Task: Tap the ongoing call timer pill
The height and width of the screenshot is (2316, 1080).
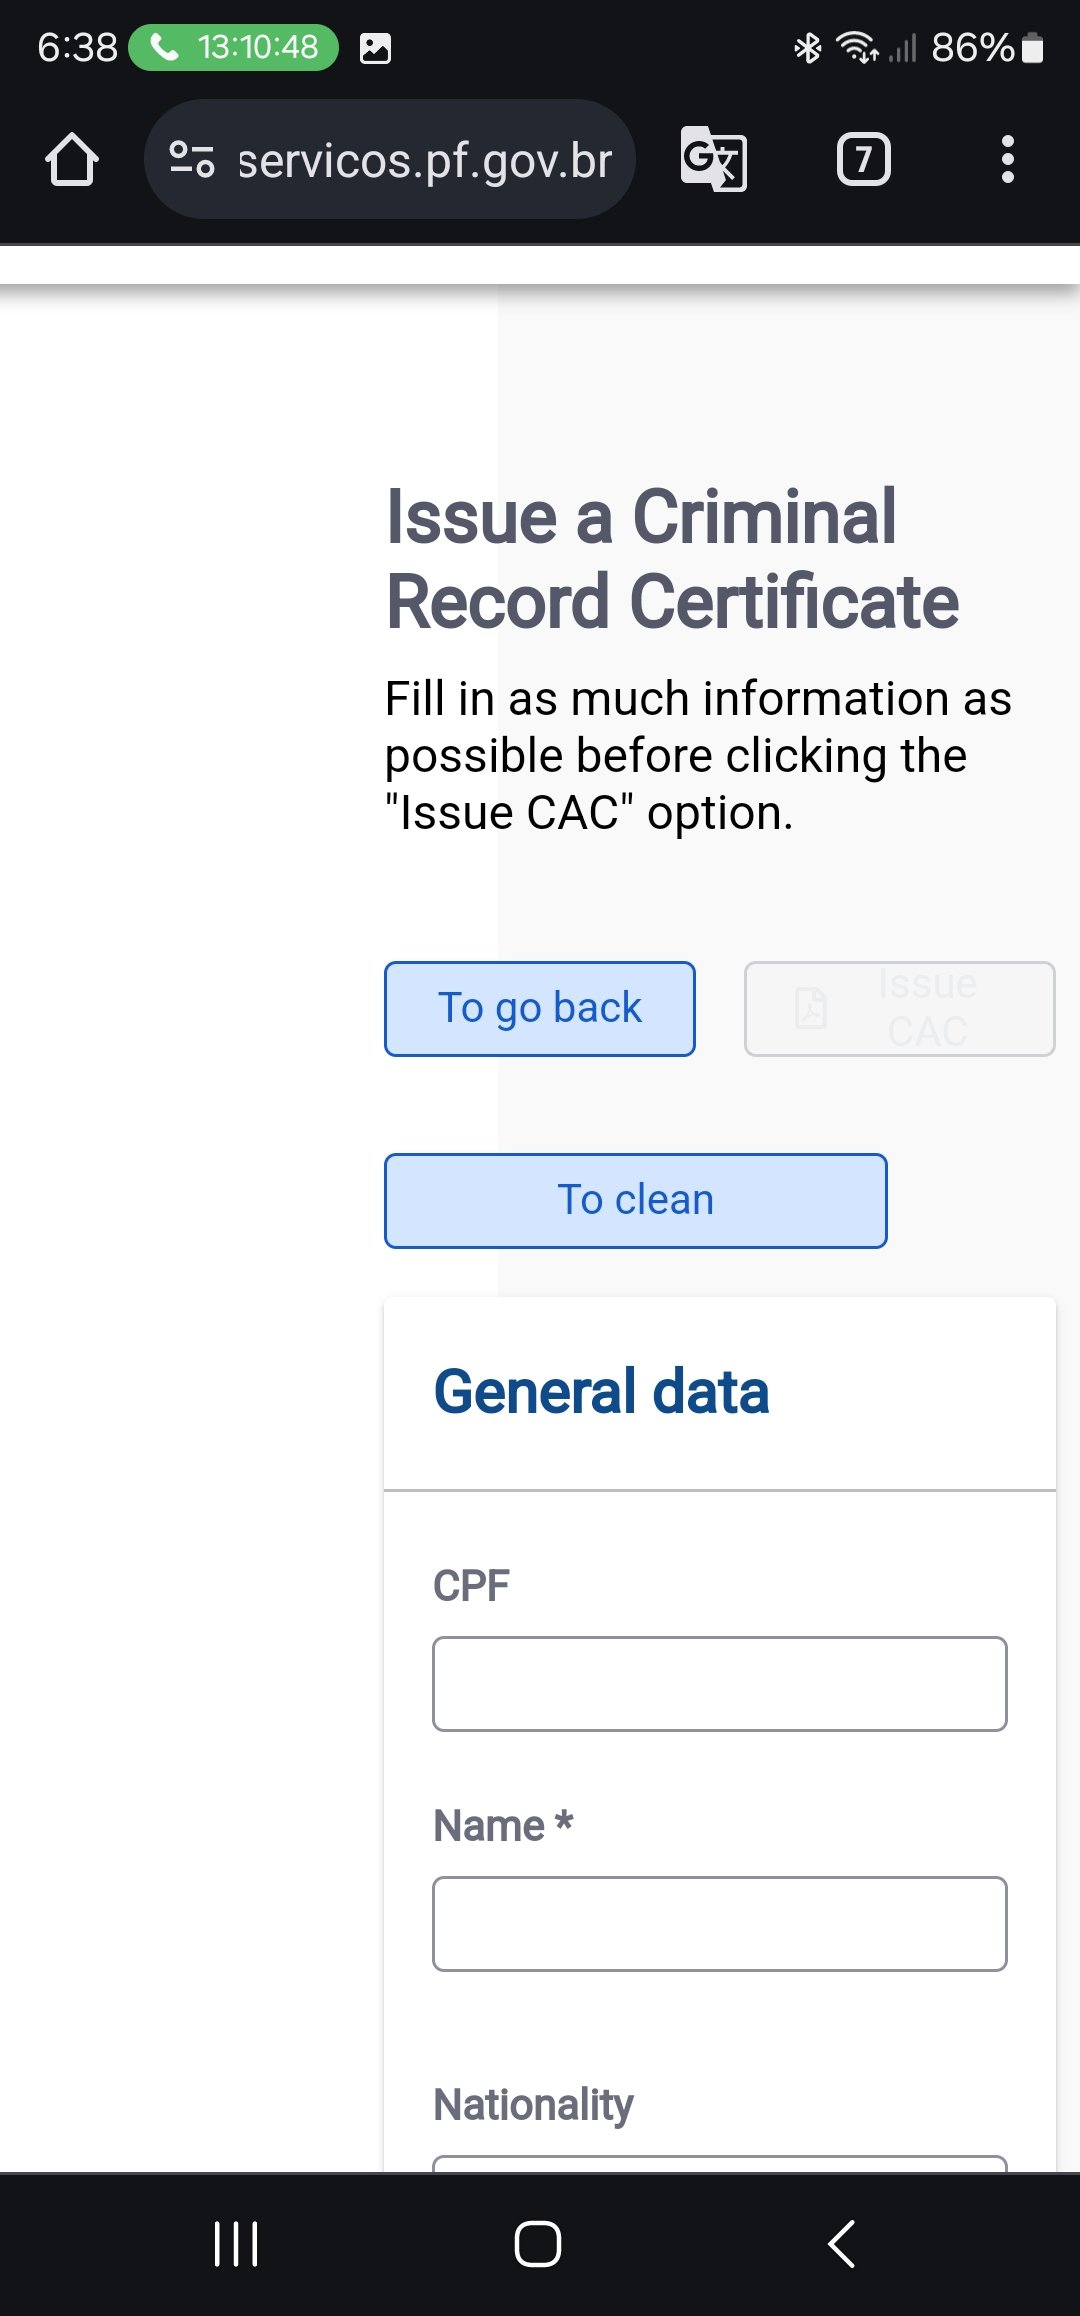Action: [x=234, y=47]
